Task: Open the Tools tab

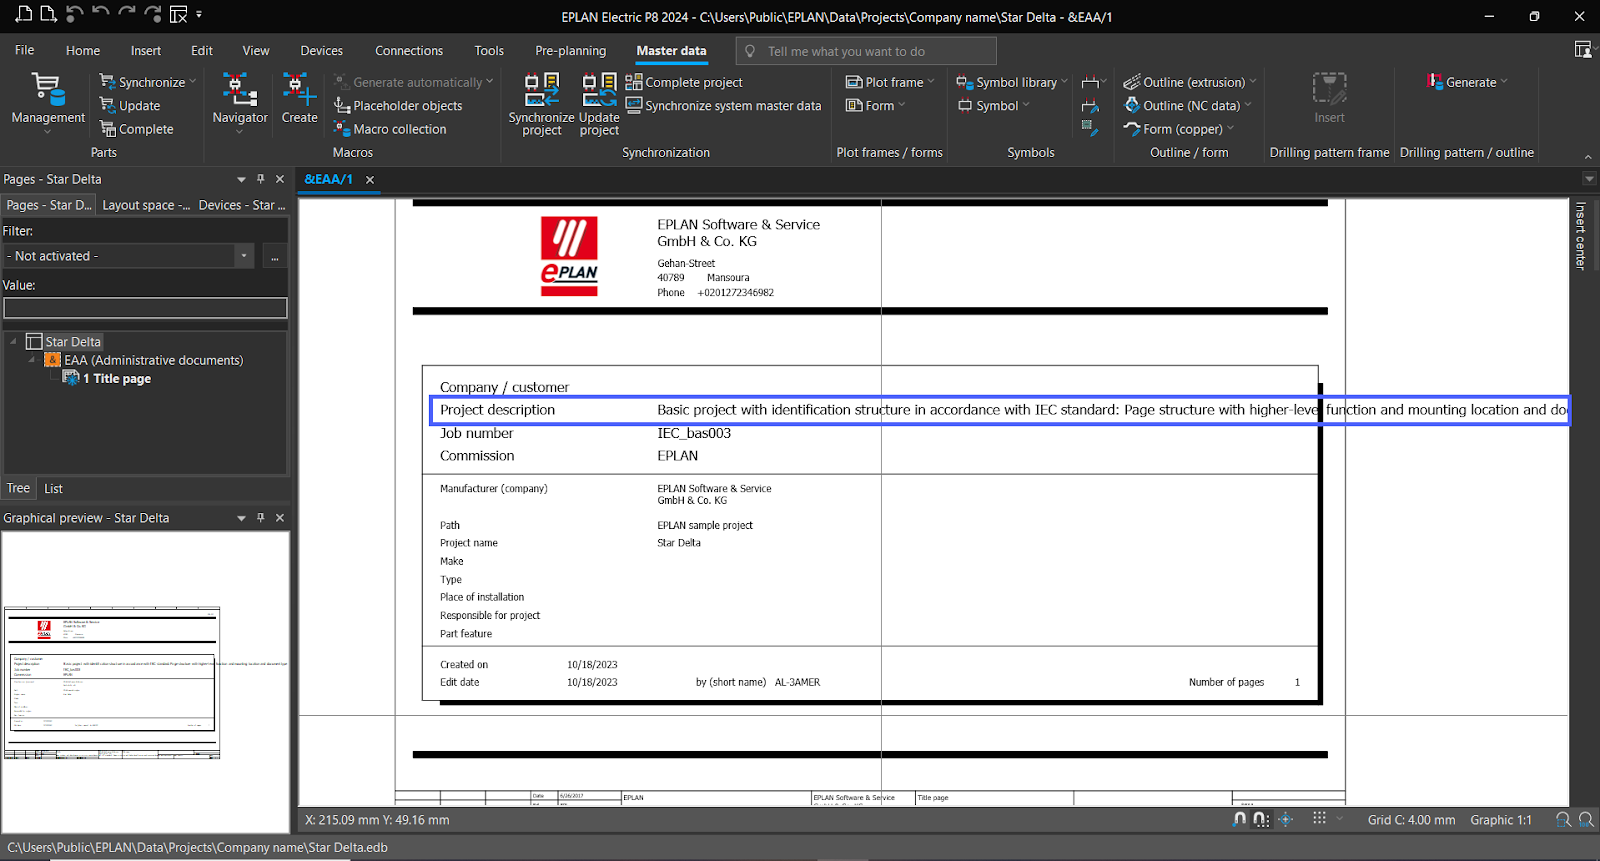Action: [x=489, y=50]
